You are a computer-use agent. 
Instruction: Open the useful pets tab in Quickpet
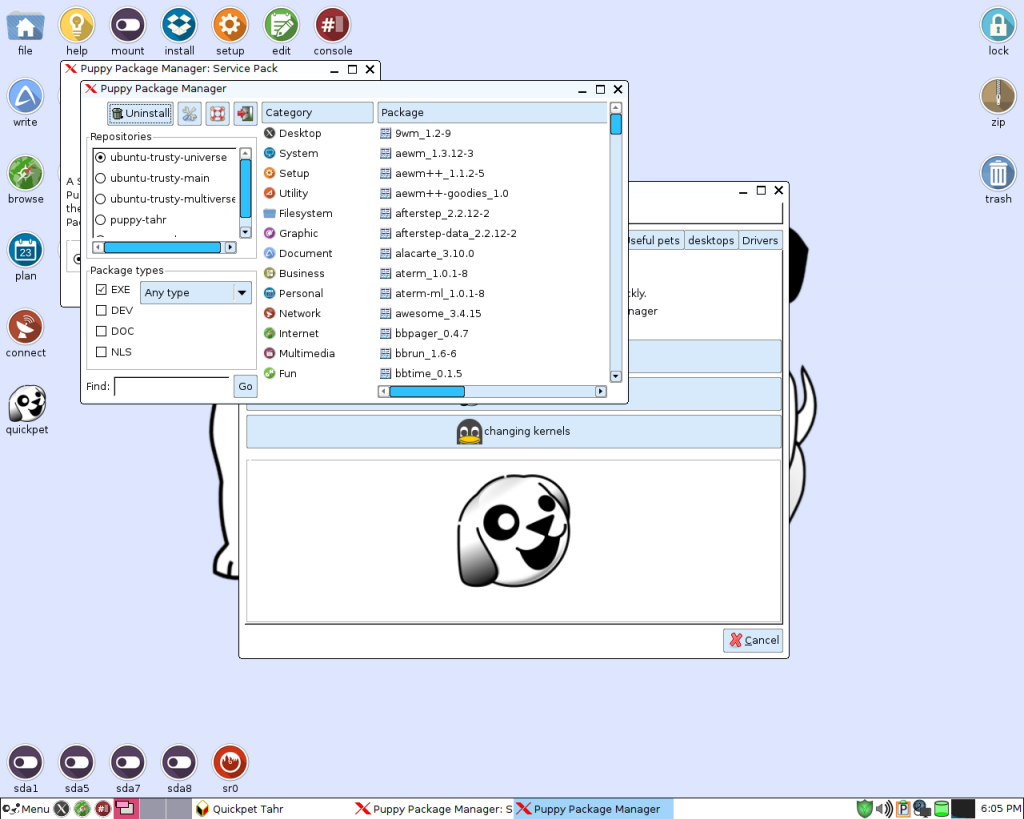pyautogui.click(x=655, y=240)
